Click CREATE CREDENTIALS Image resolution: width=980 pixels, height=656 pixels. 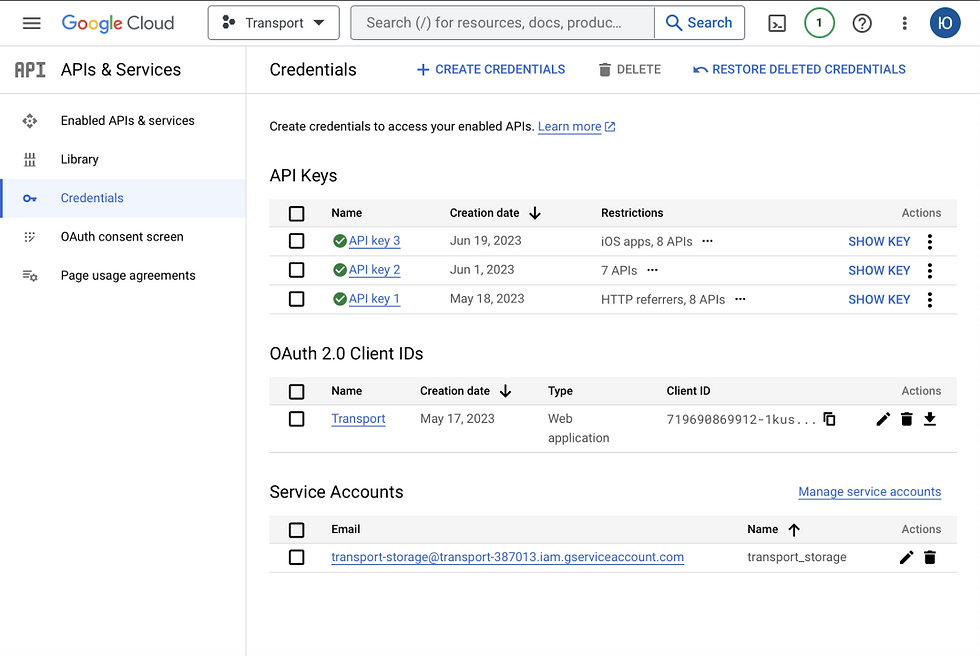[491, 69]
